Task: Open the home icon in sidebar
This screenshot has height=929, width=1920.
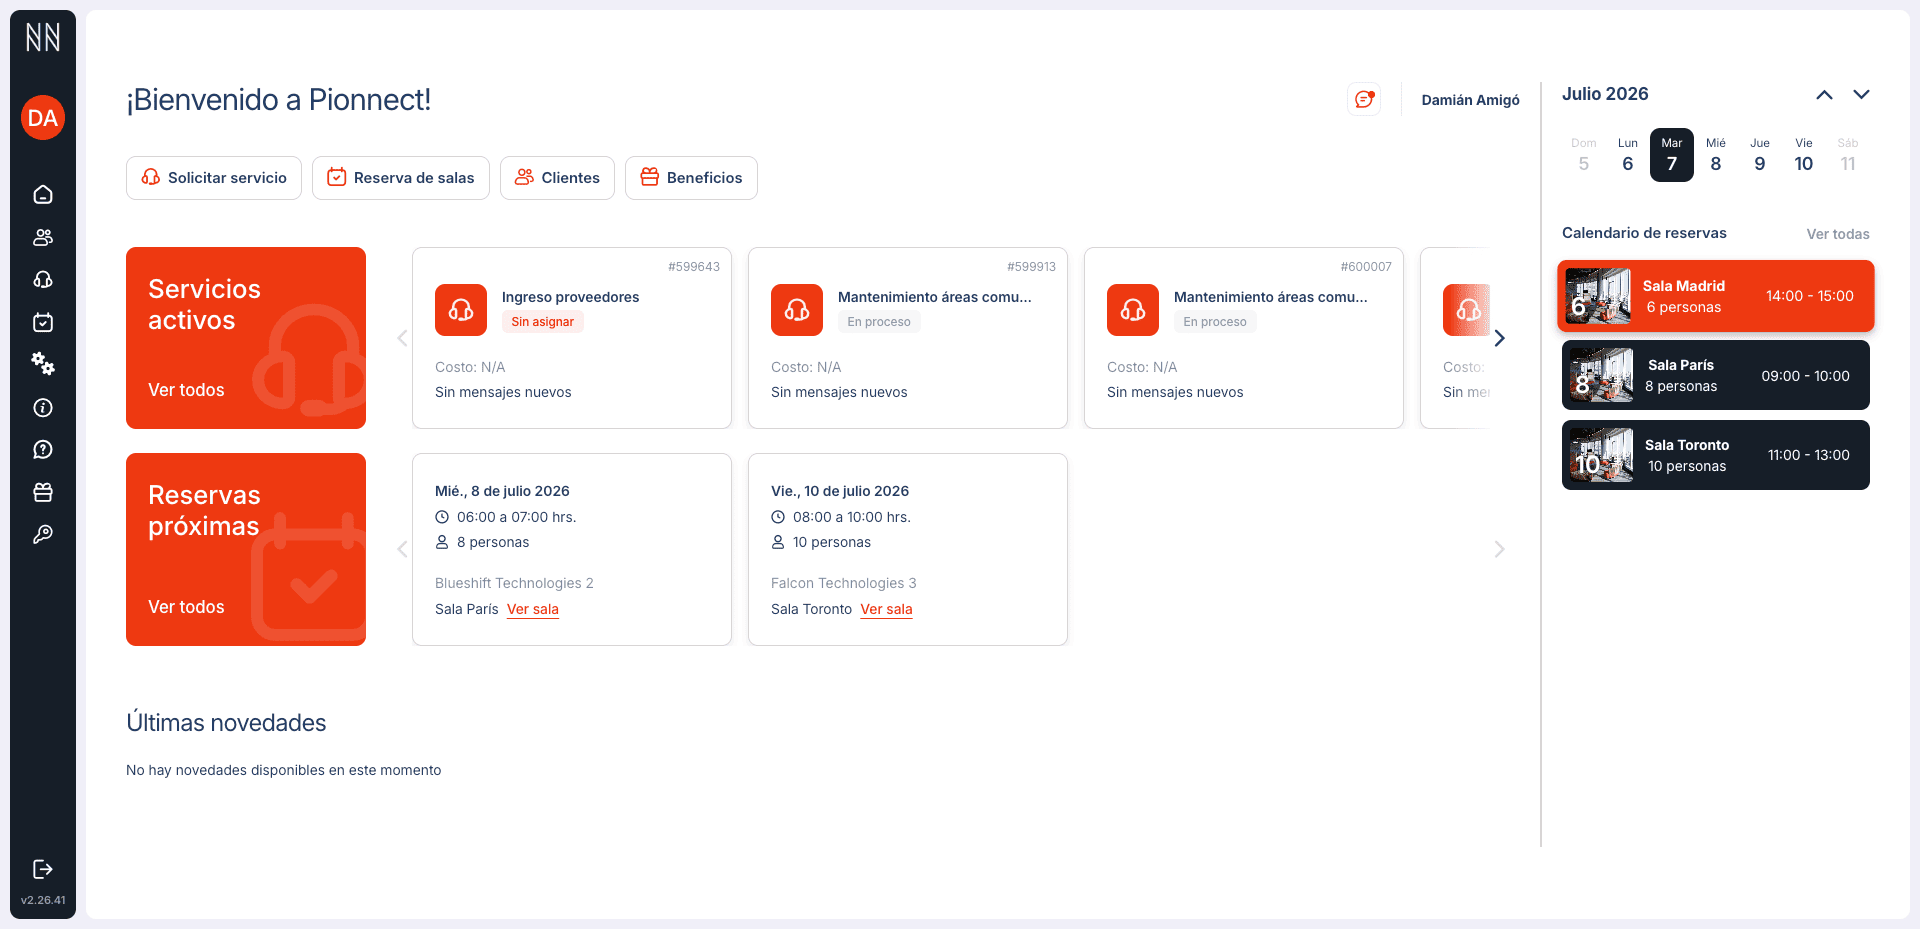Action: (43, 194)
